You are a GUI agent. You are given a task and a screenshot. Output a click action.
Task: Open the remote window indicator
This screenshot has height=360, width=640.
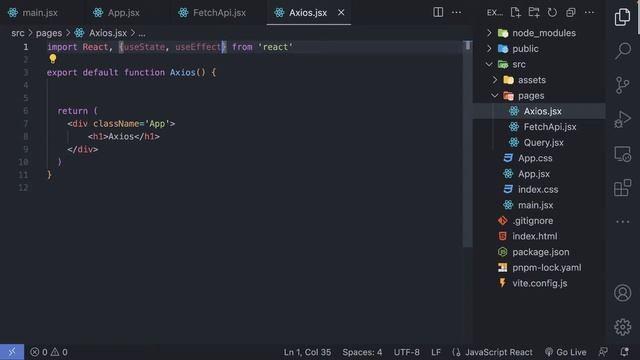pos(12,352)
